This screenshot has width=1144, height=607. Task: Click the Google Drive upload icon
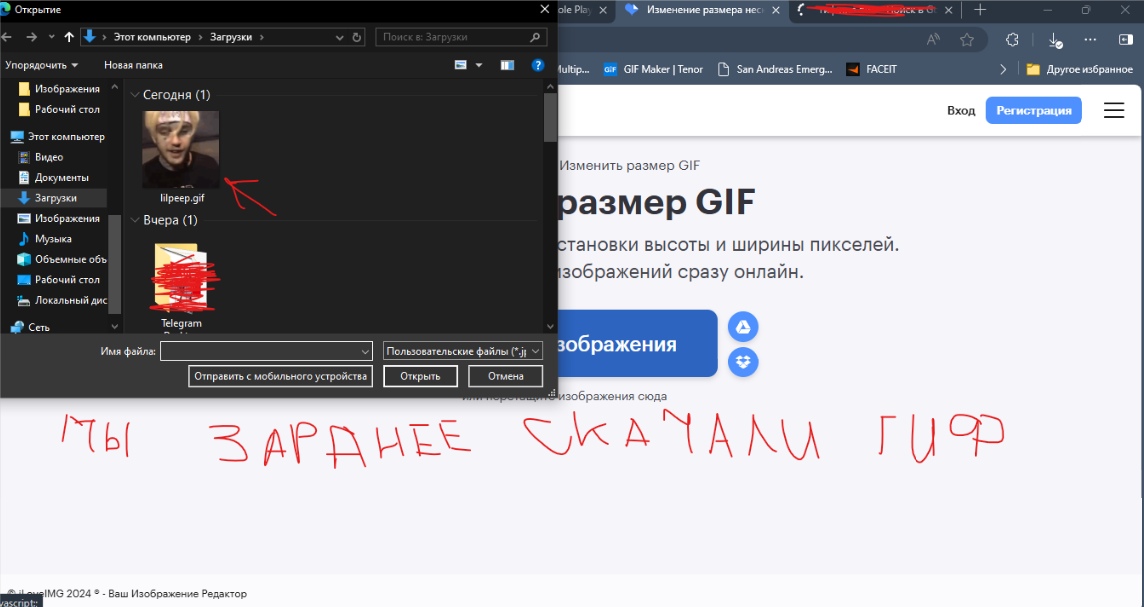pos(743,326)
